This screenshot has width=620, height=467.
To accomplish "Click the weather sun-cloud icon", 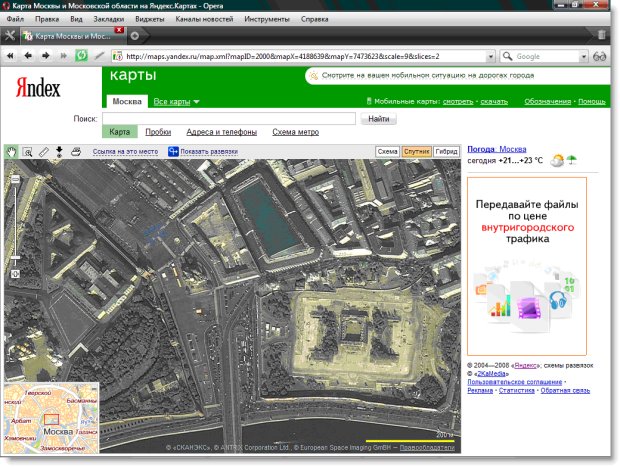I will click(x=557, y=160).
